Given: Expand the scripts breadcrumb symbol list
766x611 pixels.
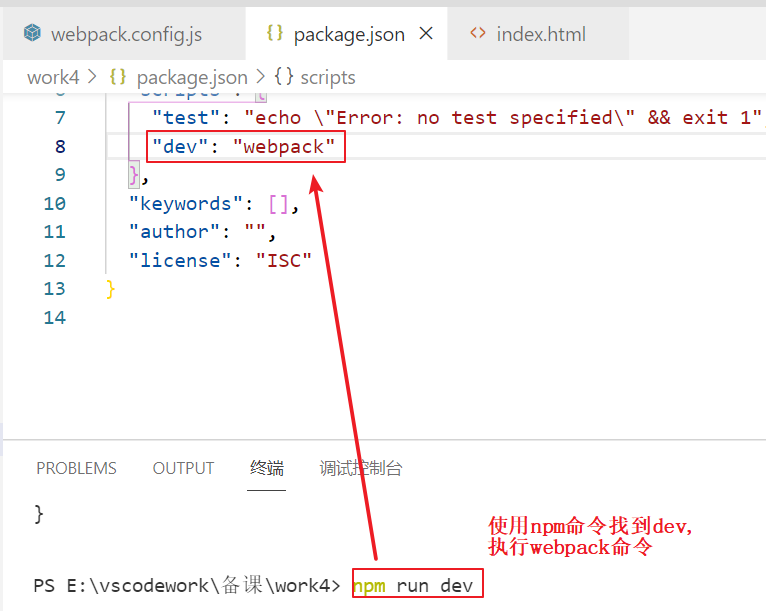Looking at the screenshot, I should coord(327,77).
